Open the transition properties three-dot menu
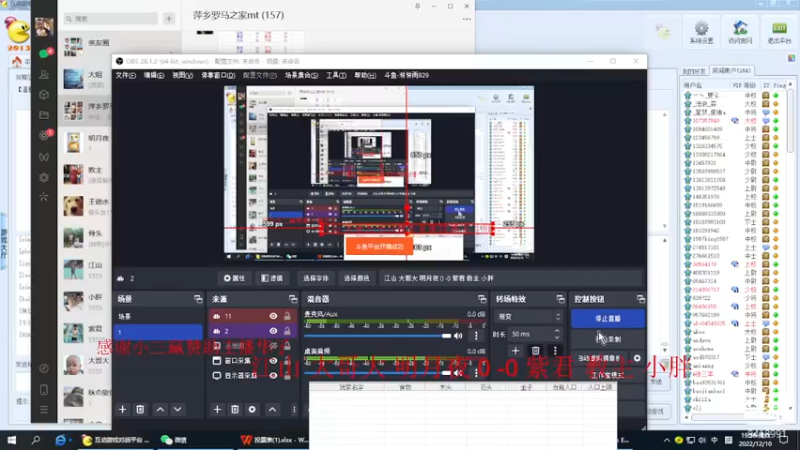This screenshot has width=800, height=450. pyautogui.click(x=555, y=351)
